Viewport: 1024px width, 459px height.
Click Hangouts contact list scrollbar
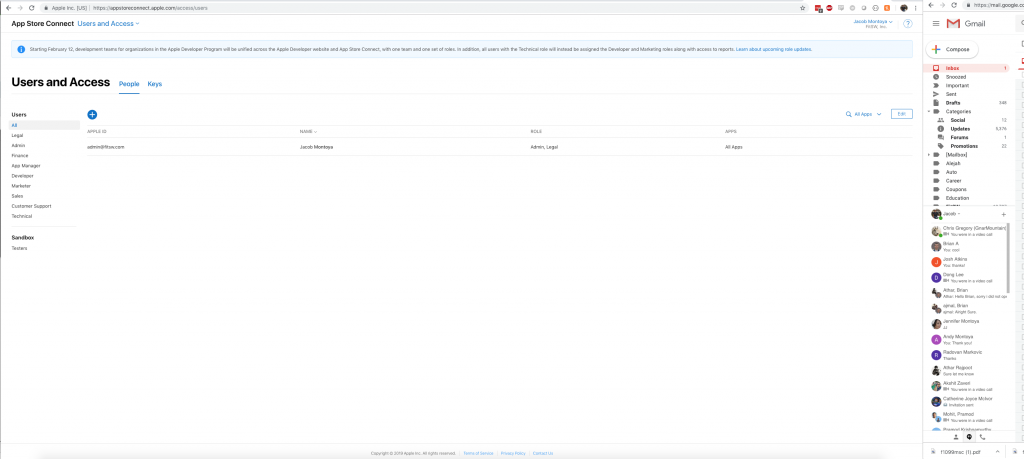1010,258
